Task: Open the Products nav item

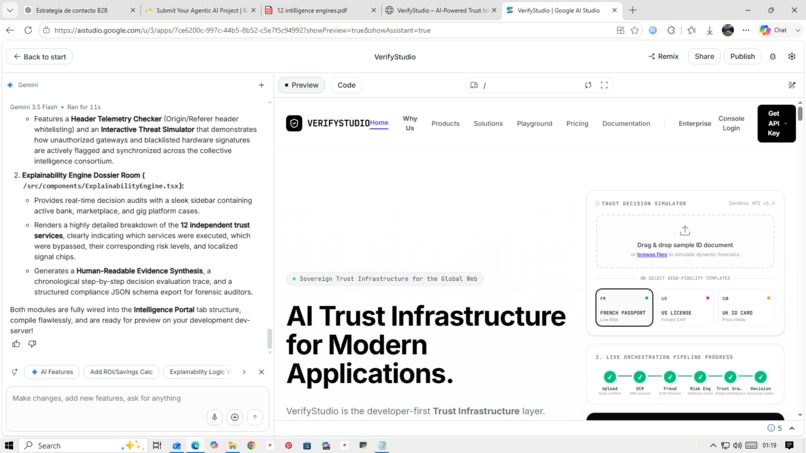Action: (x=445, y=123)
